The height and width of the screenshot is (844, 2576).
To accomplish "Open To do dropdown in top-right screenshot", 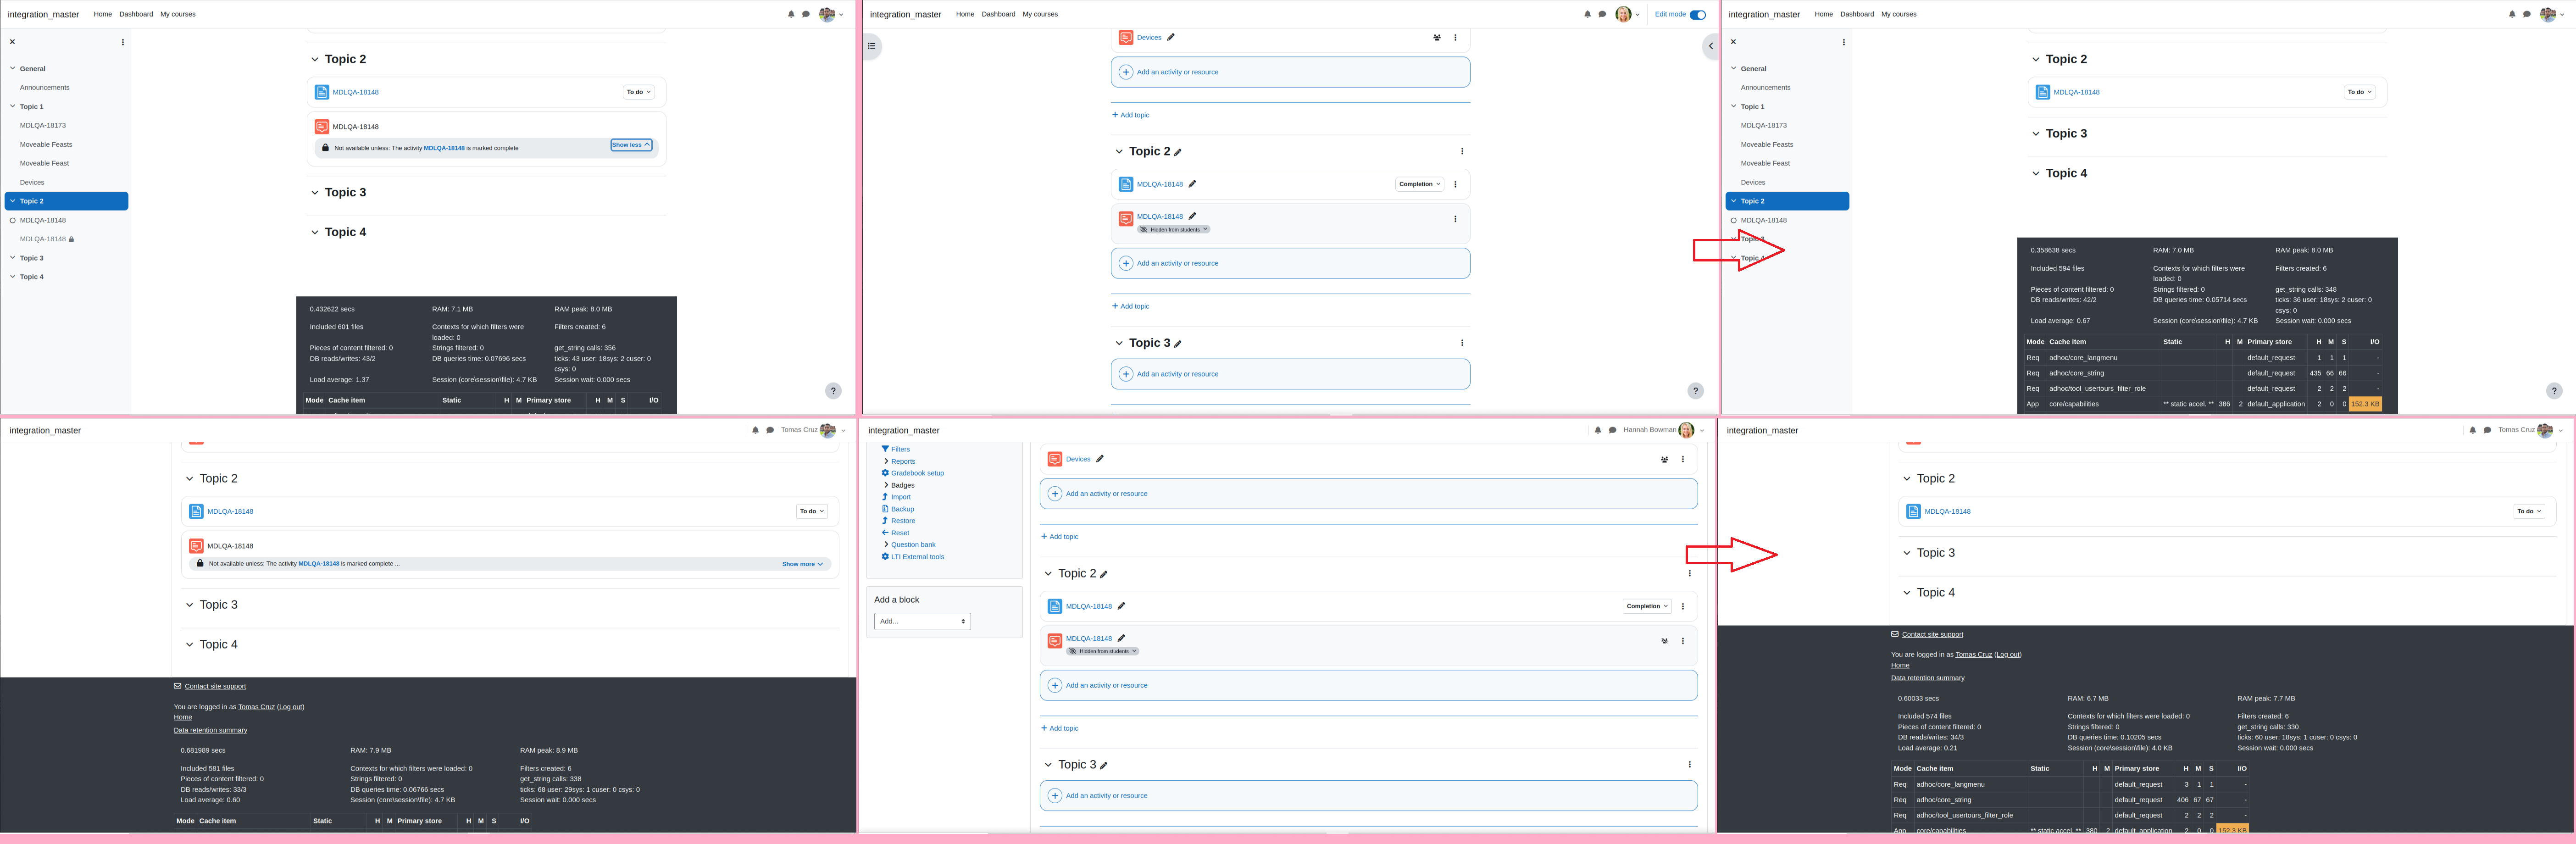I will tap(2360, 92).
